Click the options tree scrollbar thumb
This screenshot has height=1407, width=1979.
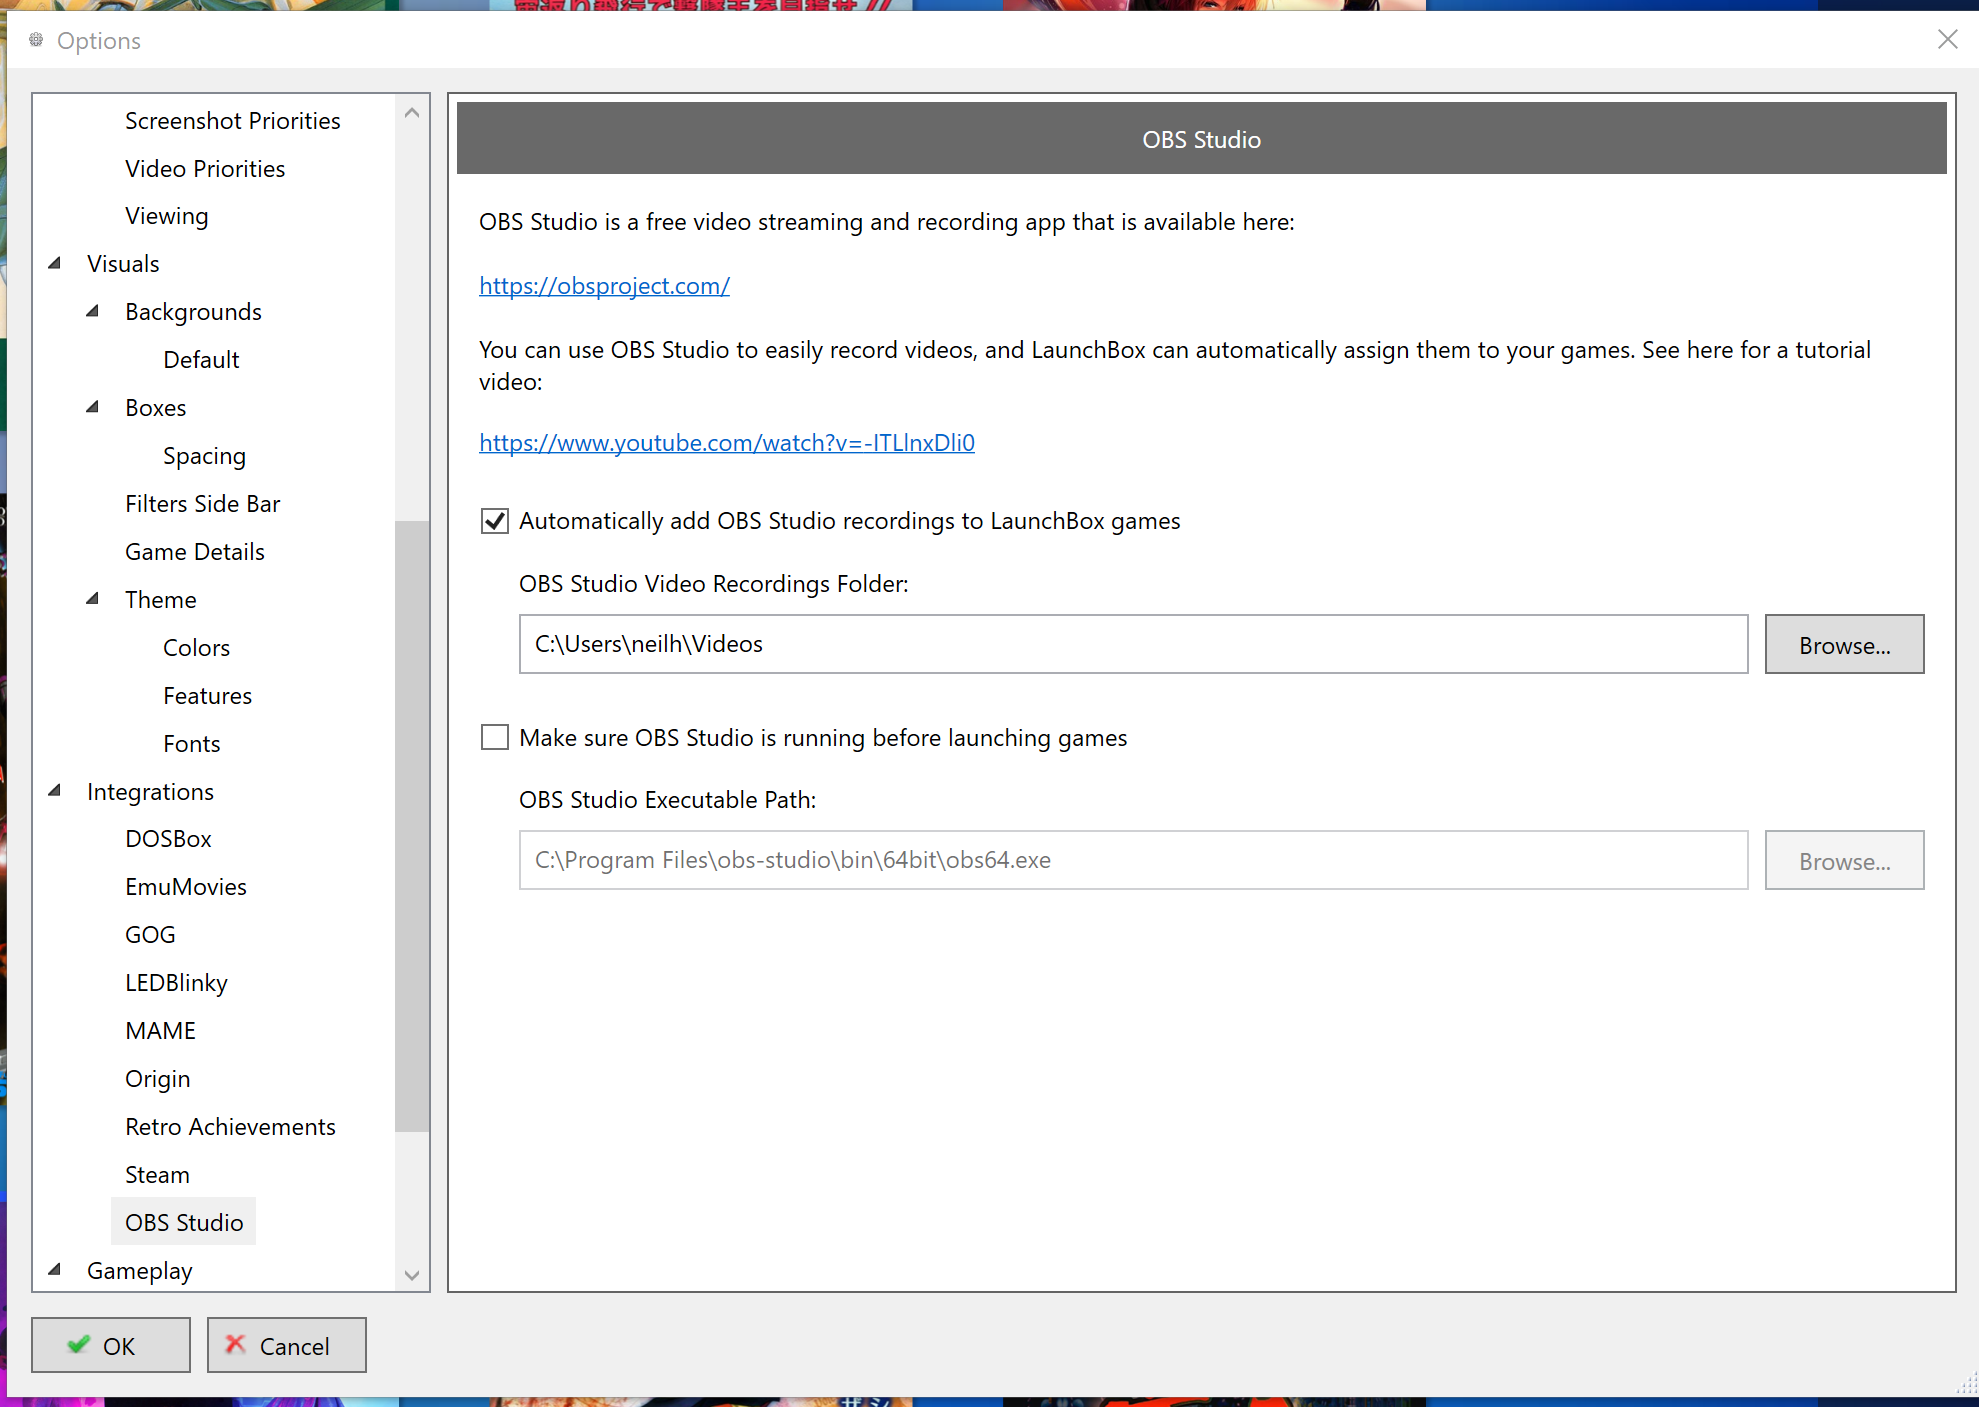(x=412, y=826)
